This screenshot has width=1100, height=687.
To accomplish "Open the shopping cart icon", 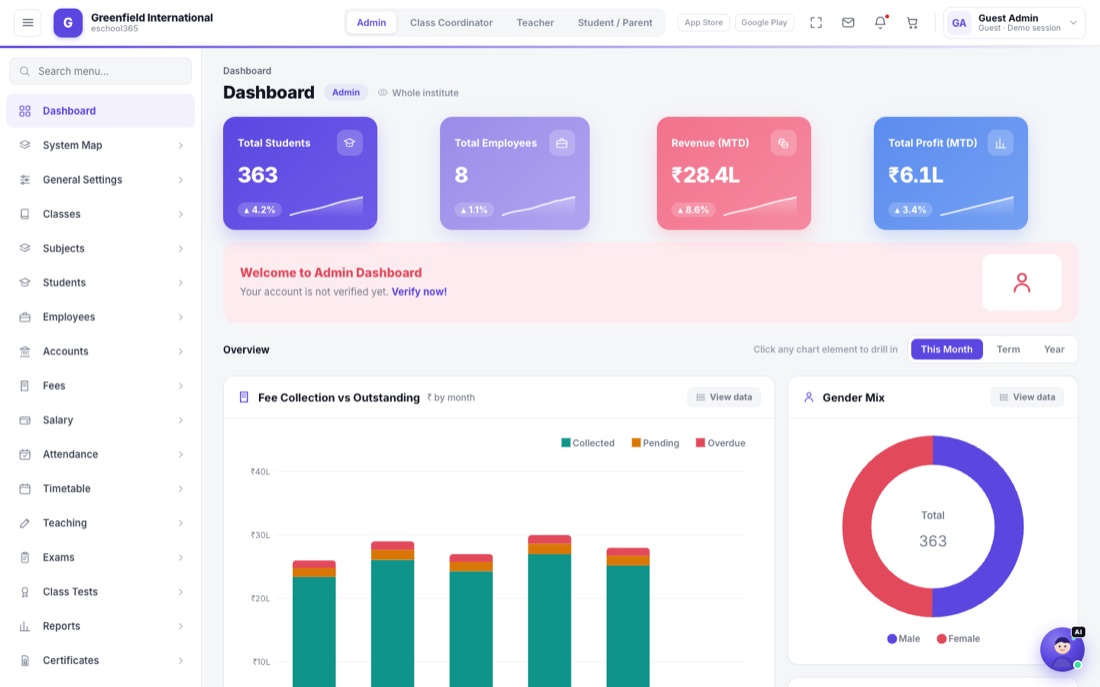I will tap(912, 22).
